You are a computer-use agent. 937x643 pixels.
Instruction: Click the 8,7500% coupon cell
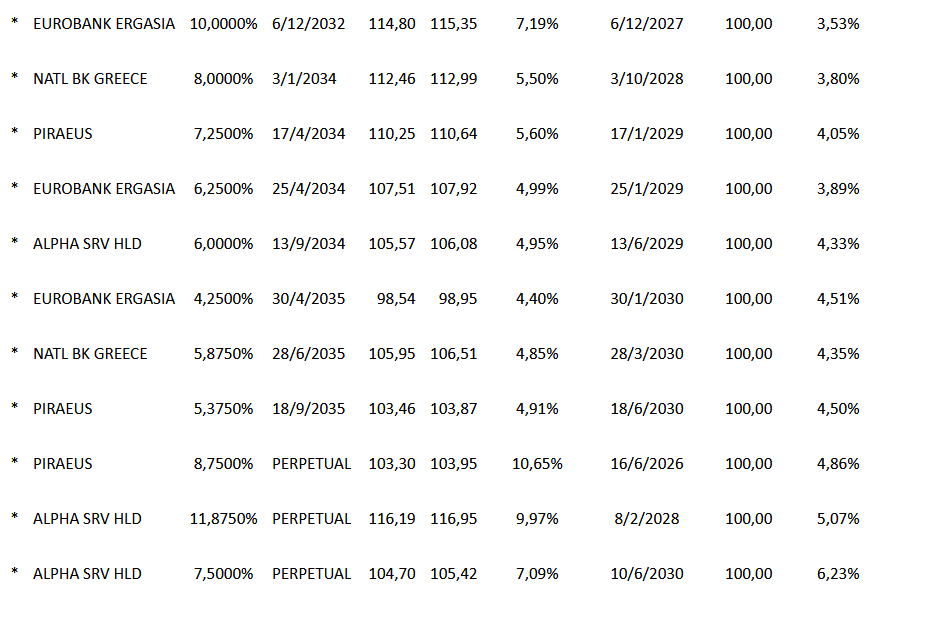pos(223,464)
